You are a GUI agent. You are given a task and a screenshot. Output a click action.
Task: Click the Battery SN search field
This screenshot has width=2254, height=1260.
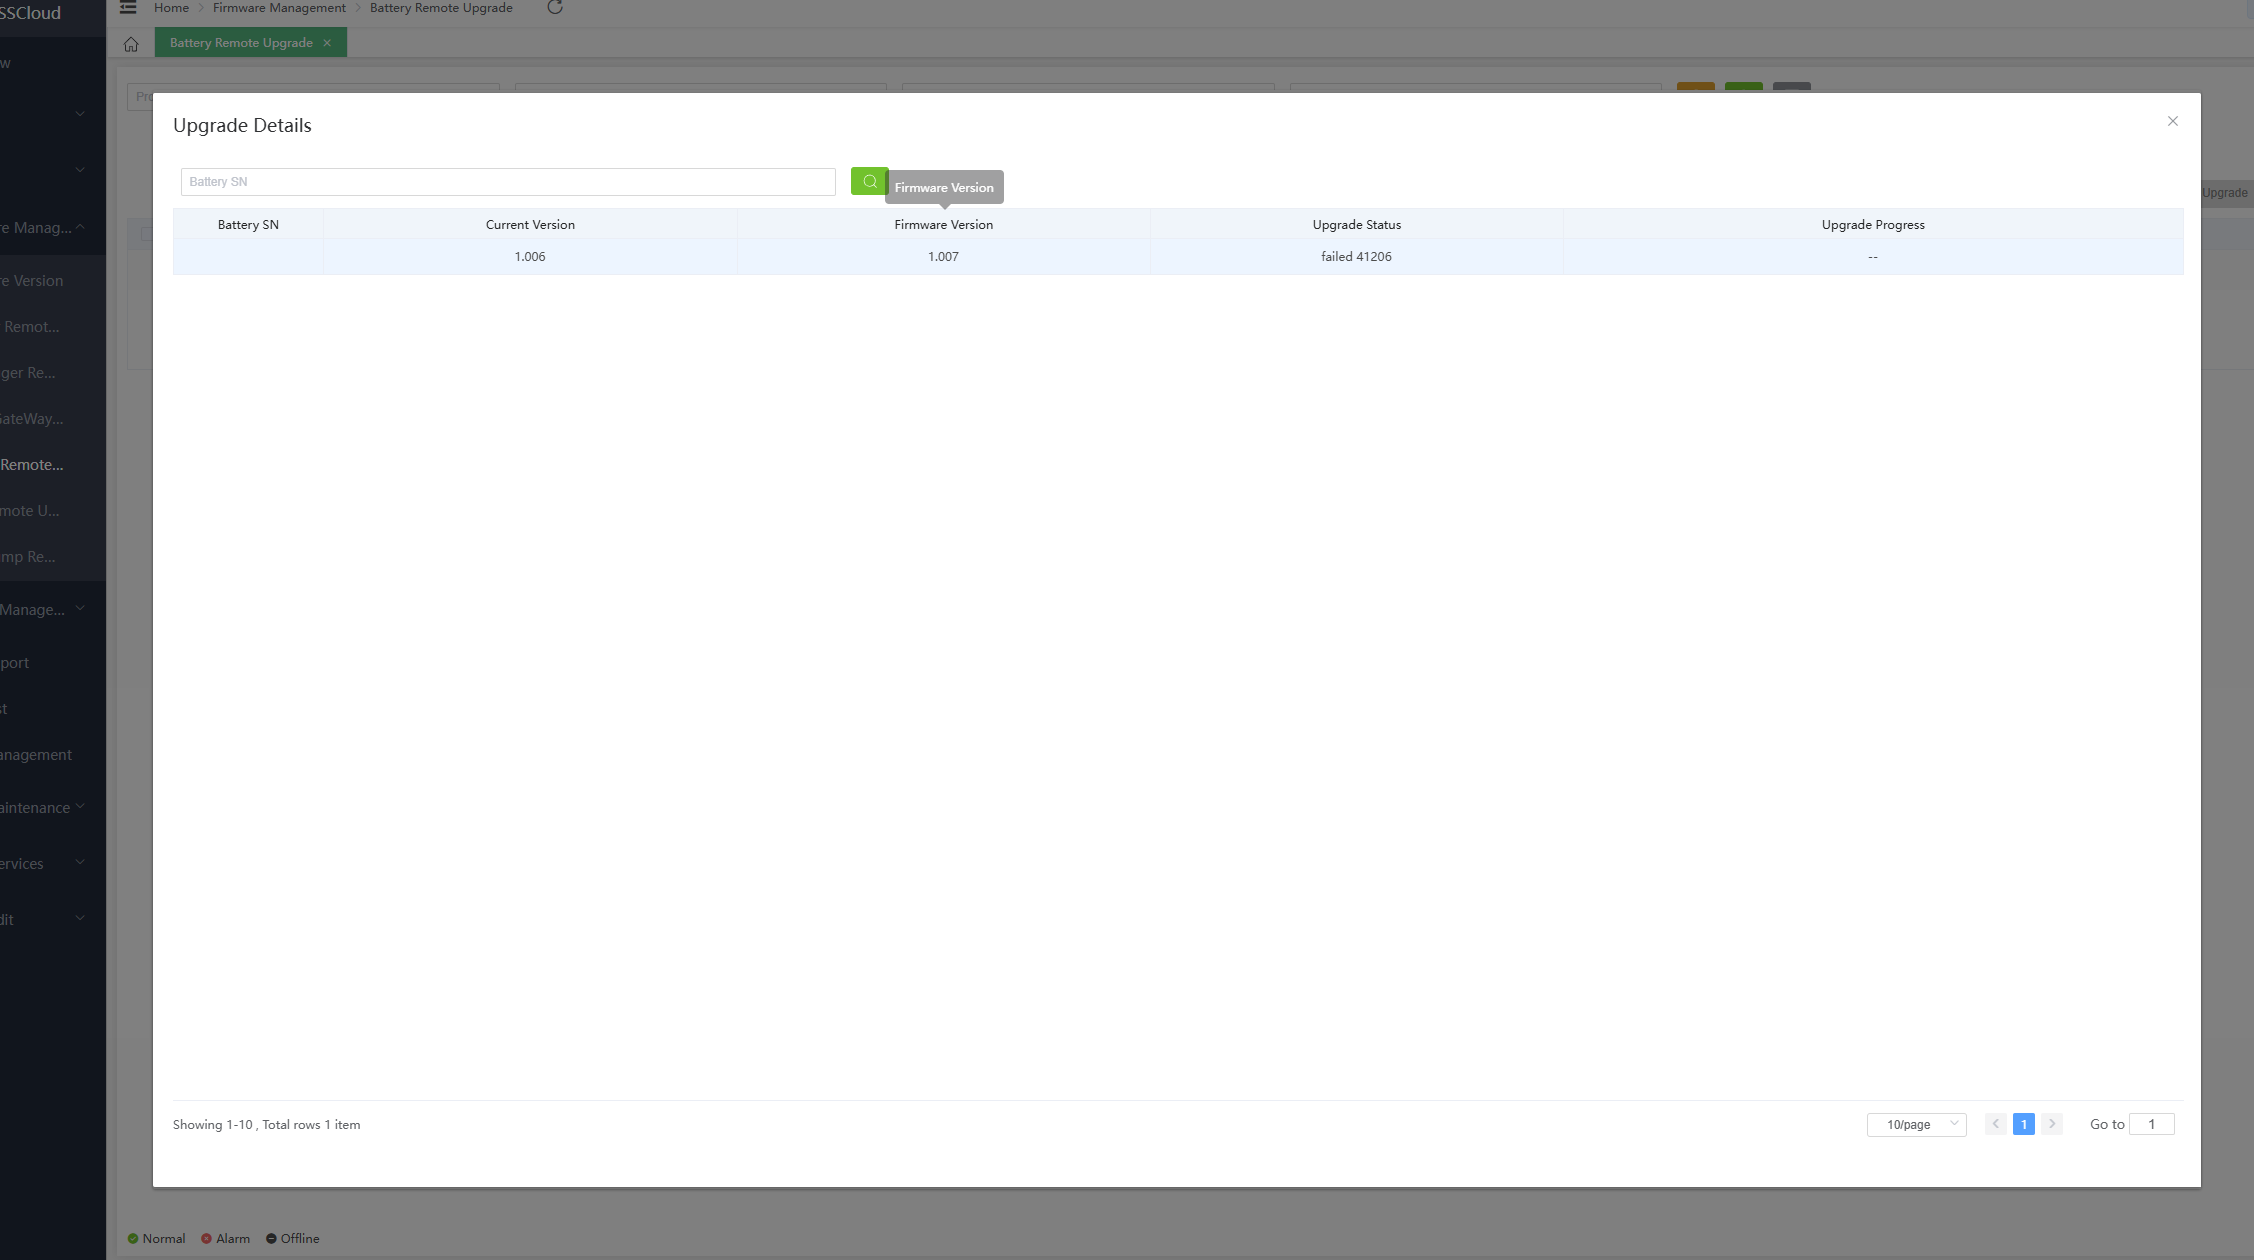coord(507,182)
